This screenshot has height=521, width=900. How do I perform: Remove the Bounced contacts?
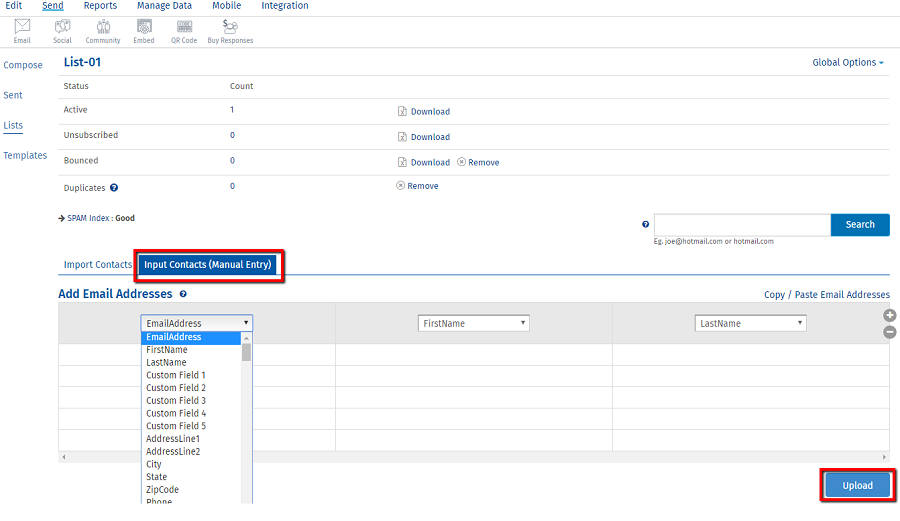point(478,162)
